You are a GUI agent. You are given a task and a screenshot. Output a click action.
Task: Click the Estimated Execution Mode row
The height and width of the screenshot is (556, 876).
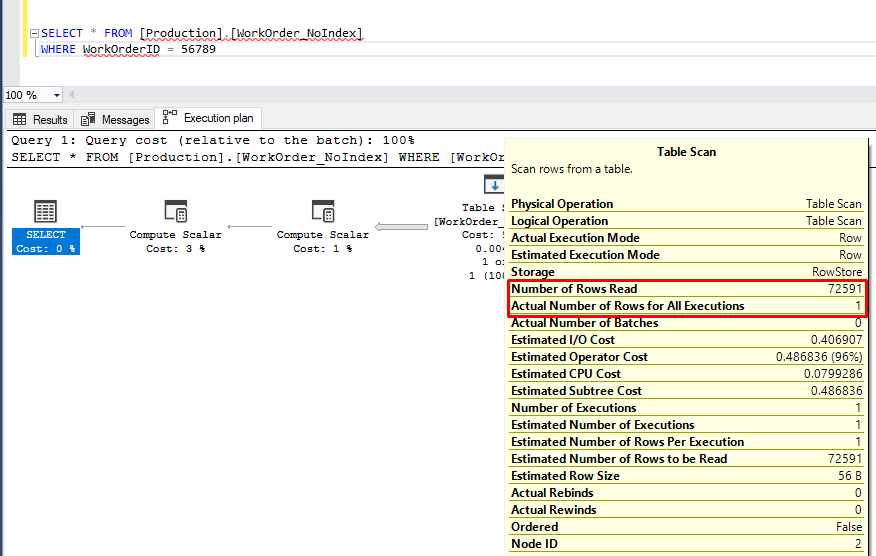686,255
